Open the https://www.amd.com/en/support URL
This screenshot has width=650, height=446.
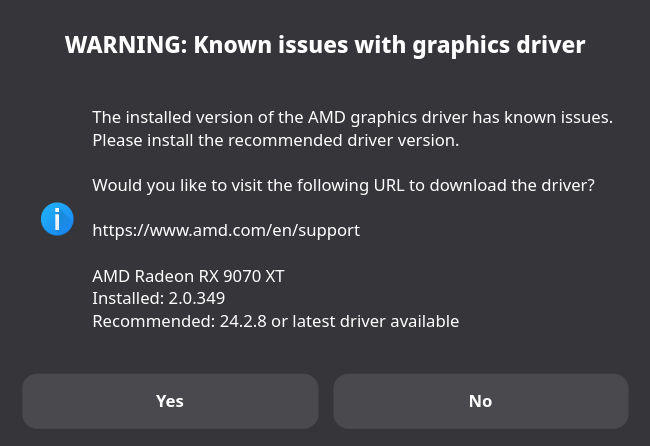point(226,230)
